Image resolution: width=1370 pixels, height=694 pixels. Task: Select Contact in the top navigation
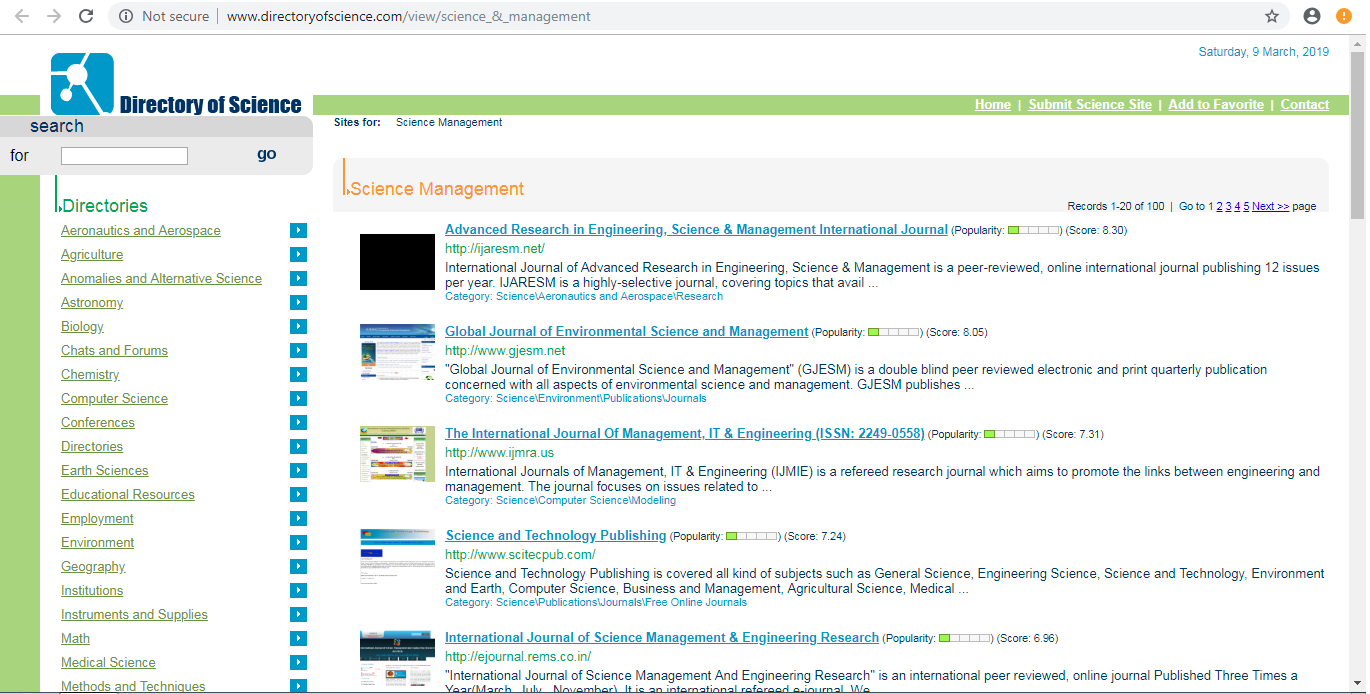pos(1304,105)
